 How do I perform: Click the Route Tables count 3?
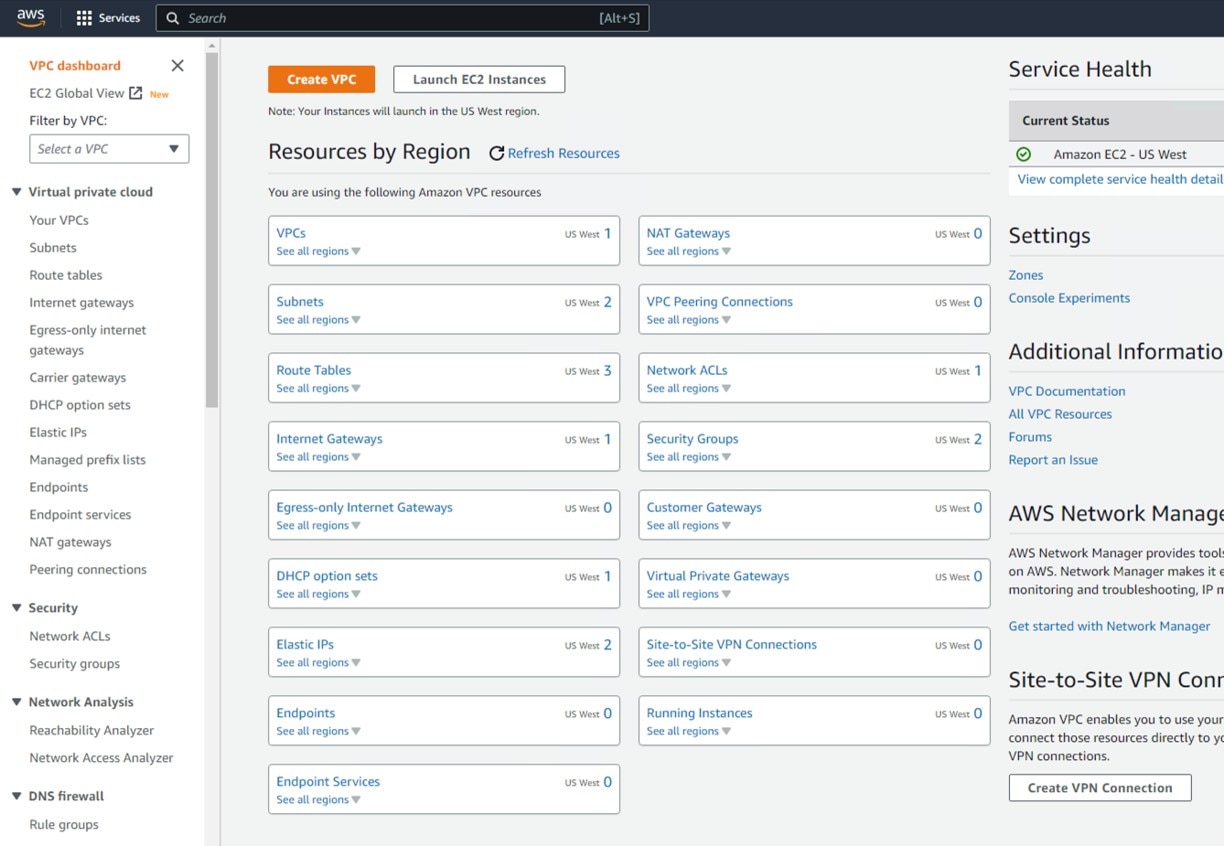click(607, 371)
